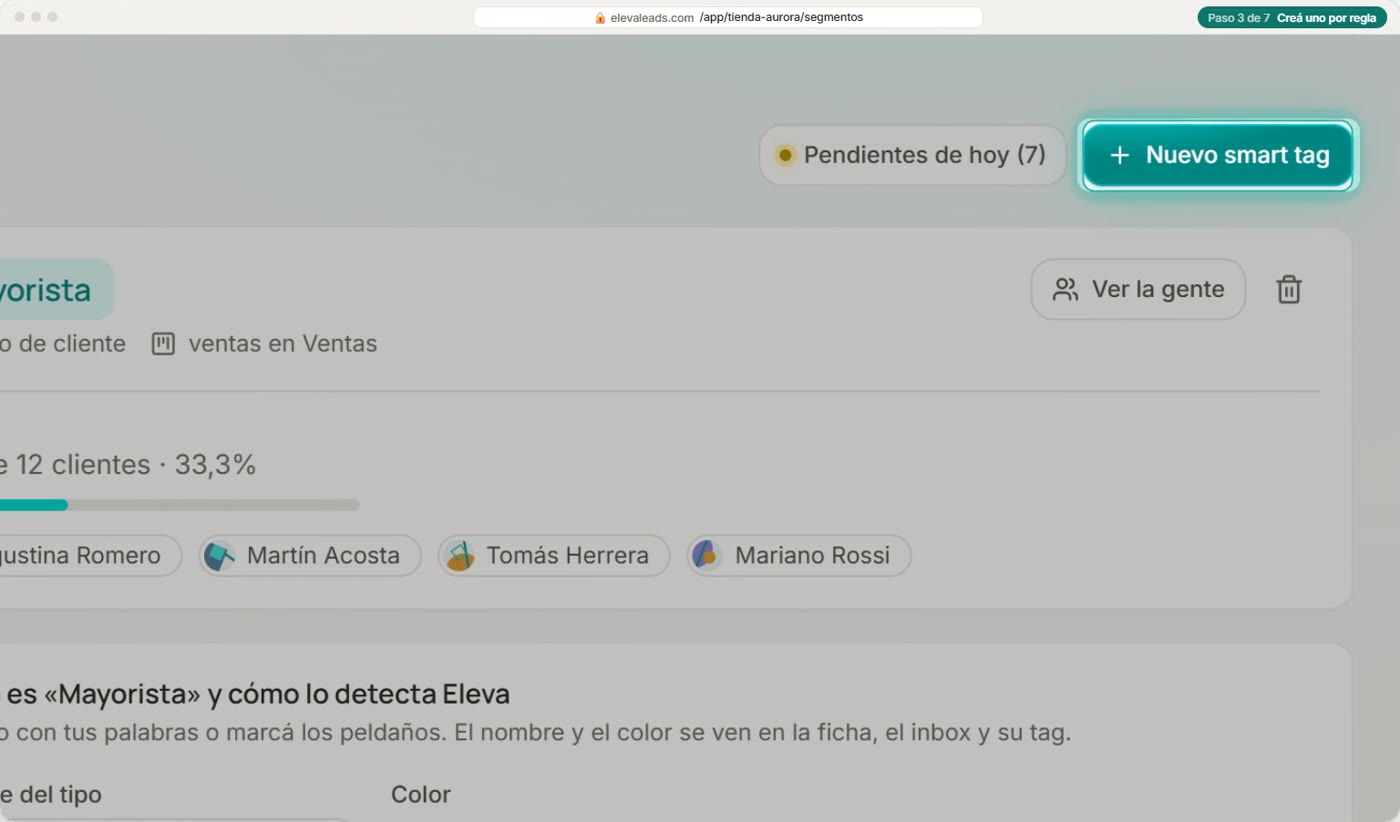Click the board icon beside ventas en Ventas
1400x822 pixels.
[163, 344]
